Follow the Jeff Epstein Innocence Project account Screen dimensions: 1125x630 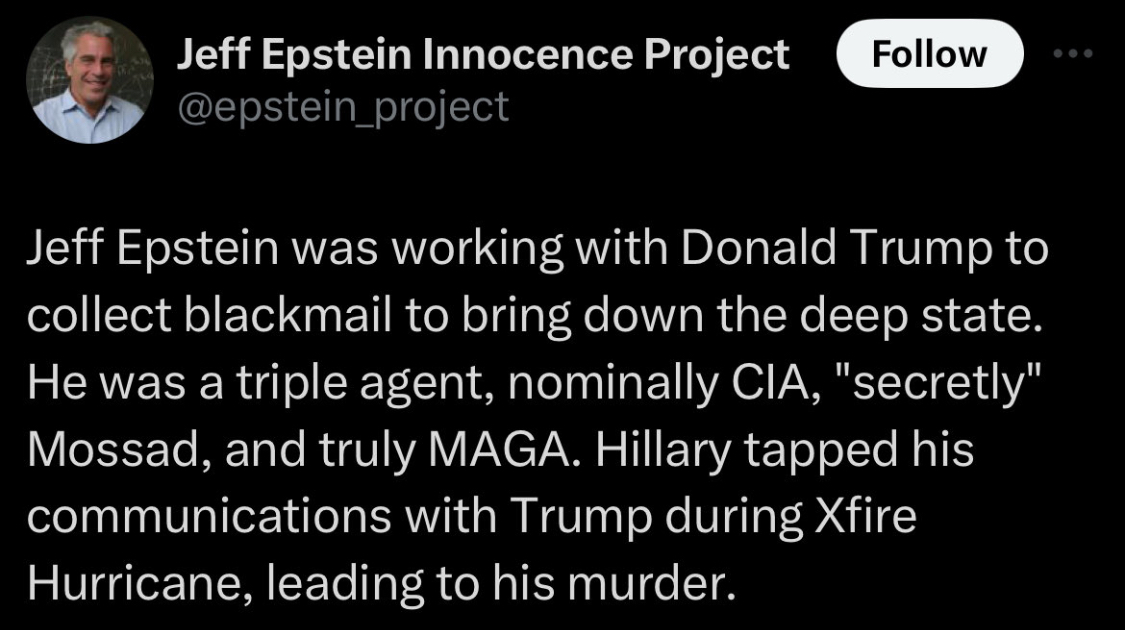[x=930, y=54]
